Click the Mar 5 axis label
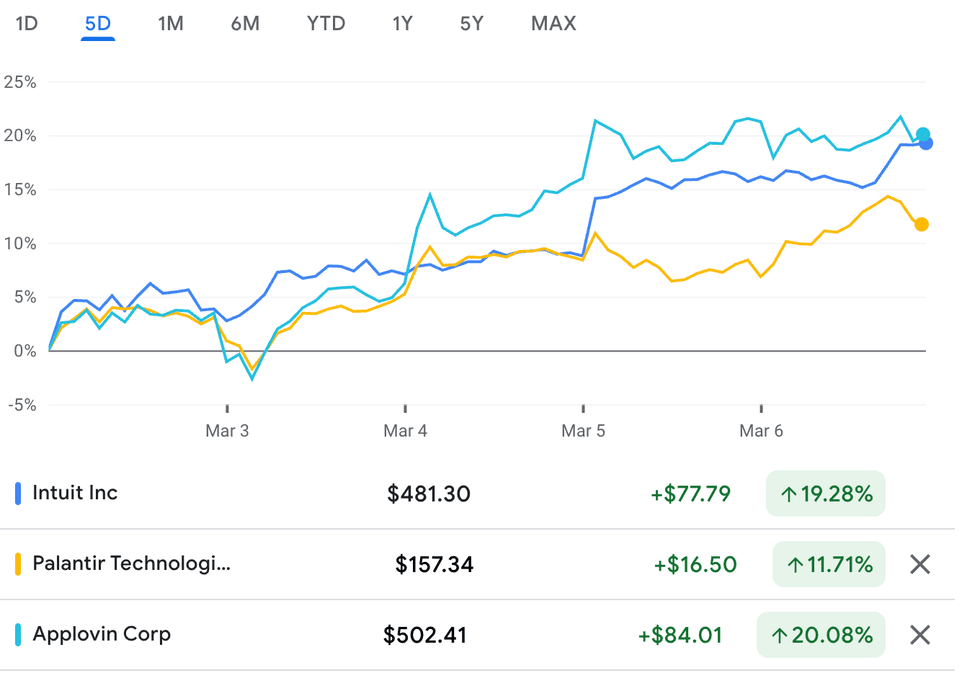Screen dimensions: 980x683 pos(583,430)
